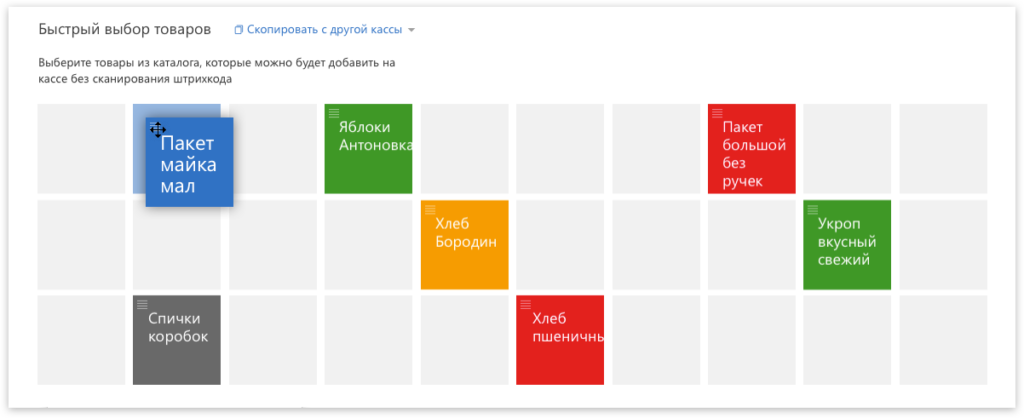Click the move handle on Пакет майка мал tile
The image size is (1024, 418).
(157, 128)
